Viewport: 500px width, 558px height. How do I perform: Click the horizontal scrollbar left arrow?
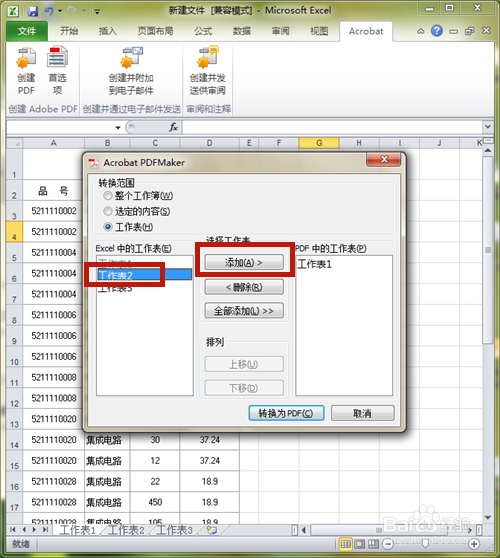point(304,530)
